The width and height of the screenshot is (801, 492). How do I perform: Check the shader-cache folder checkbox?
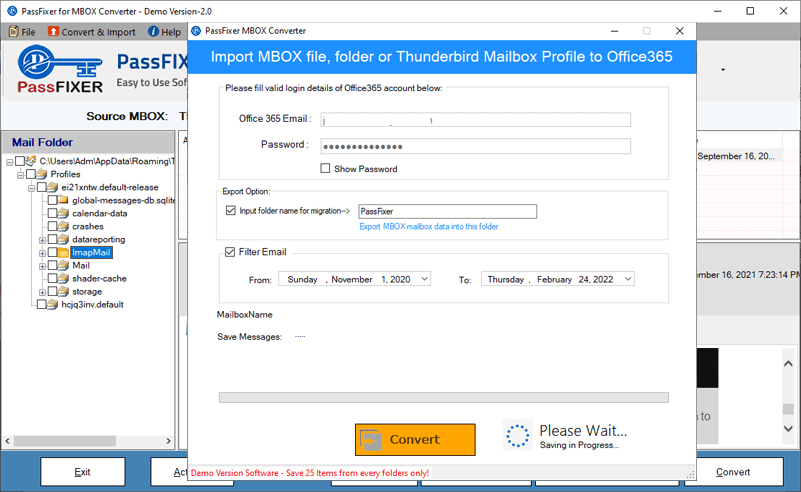tap(52, 278)
